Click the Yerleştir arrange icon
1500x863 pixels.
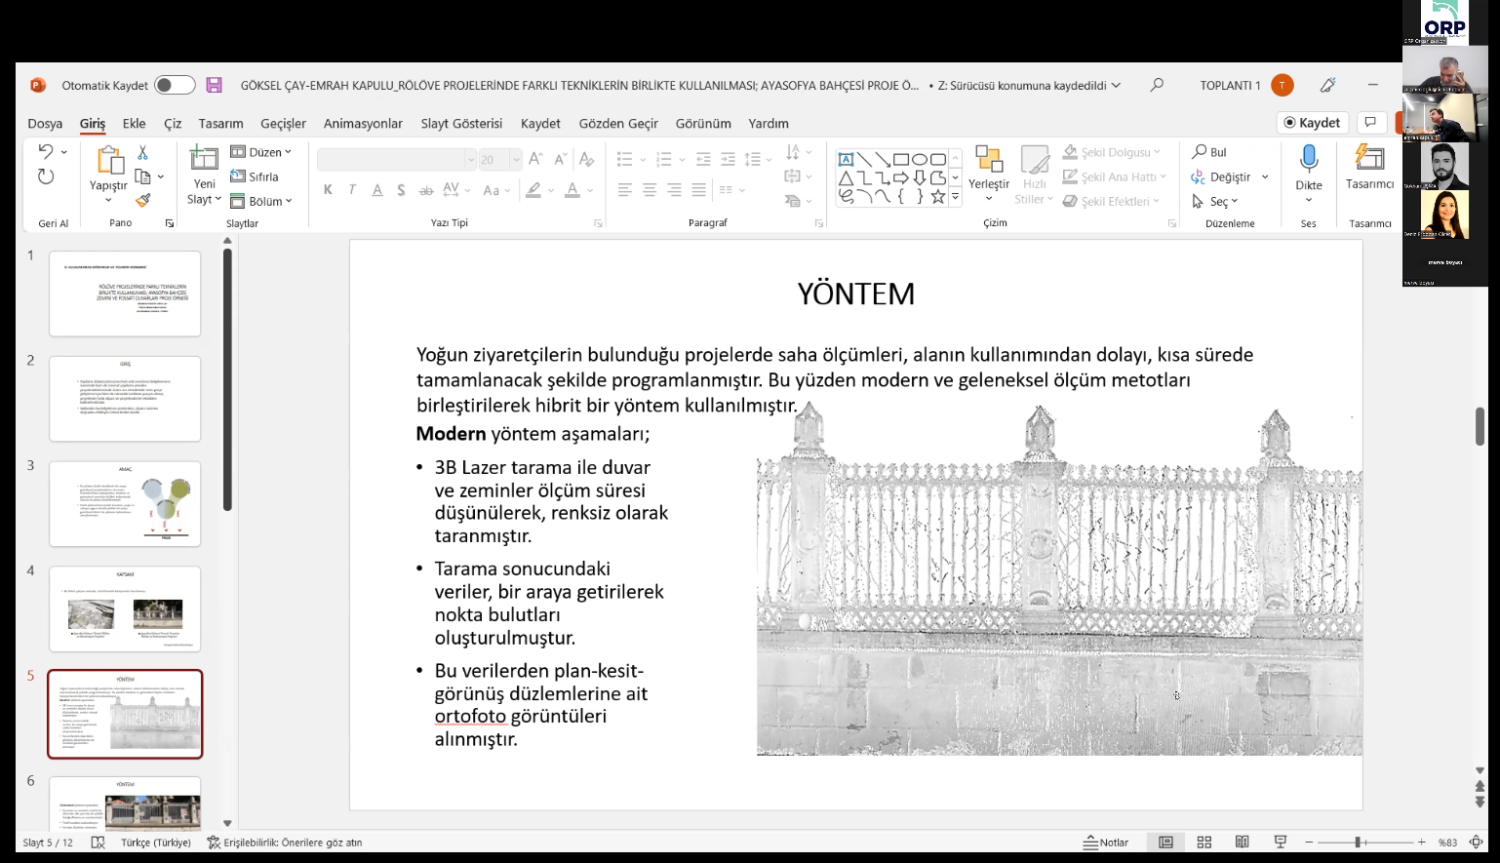[989, 159]
